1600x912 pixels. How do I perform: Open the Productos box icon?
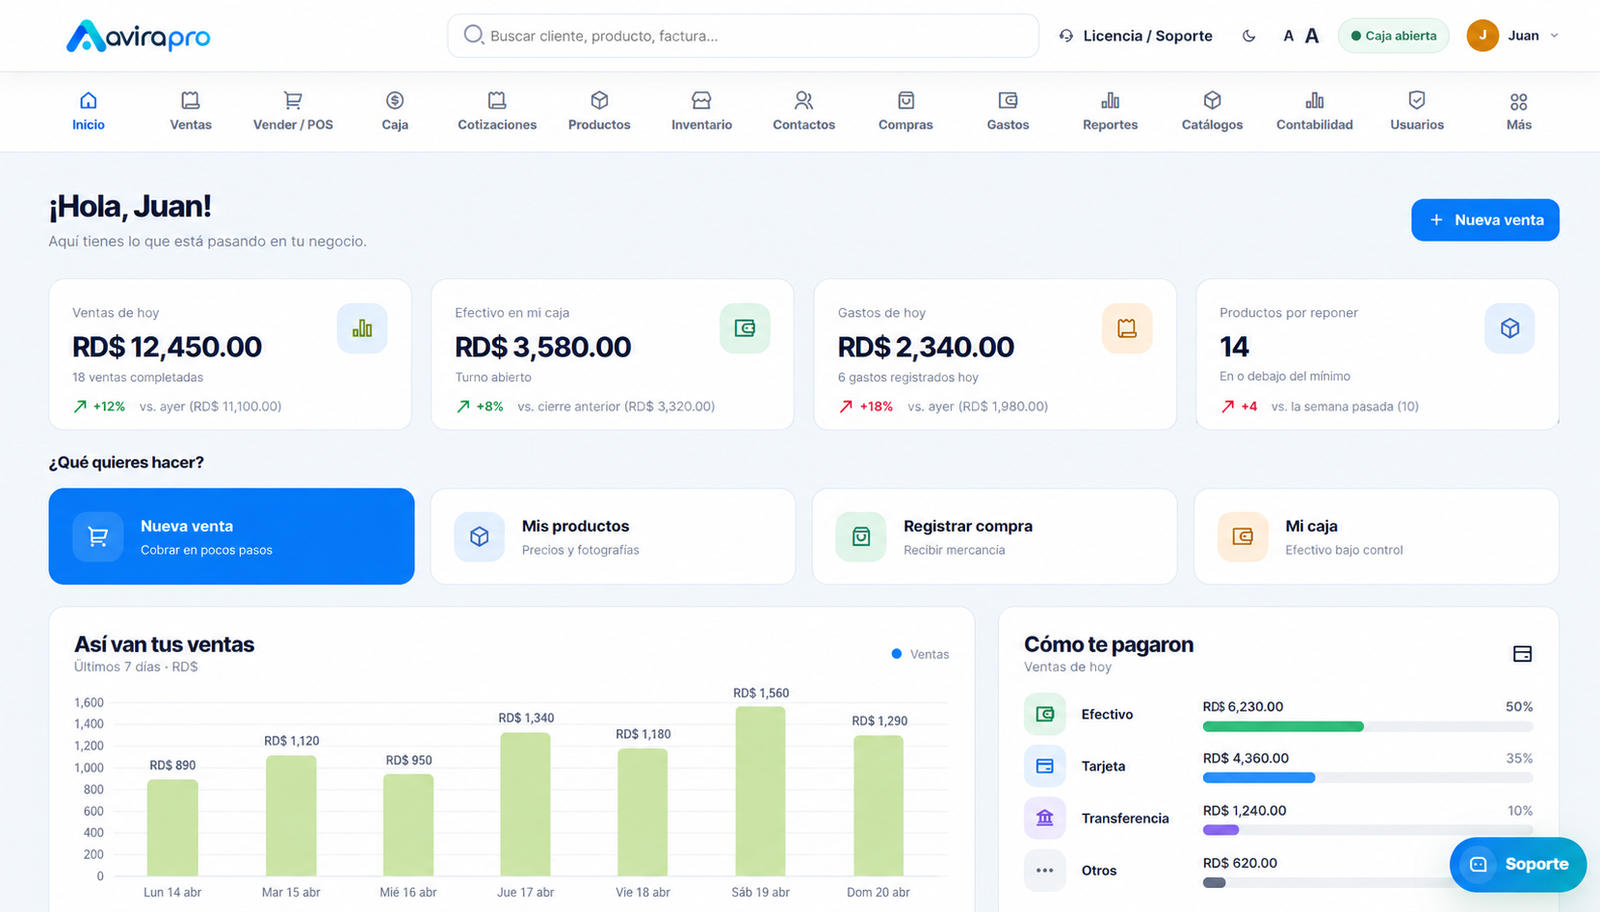point(599,100)
